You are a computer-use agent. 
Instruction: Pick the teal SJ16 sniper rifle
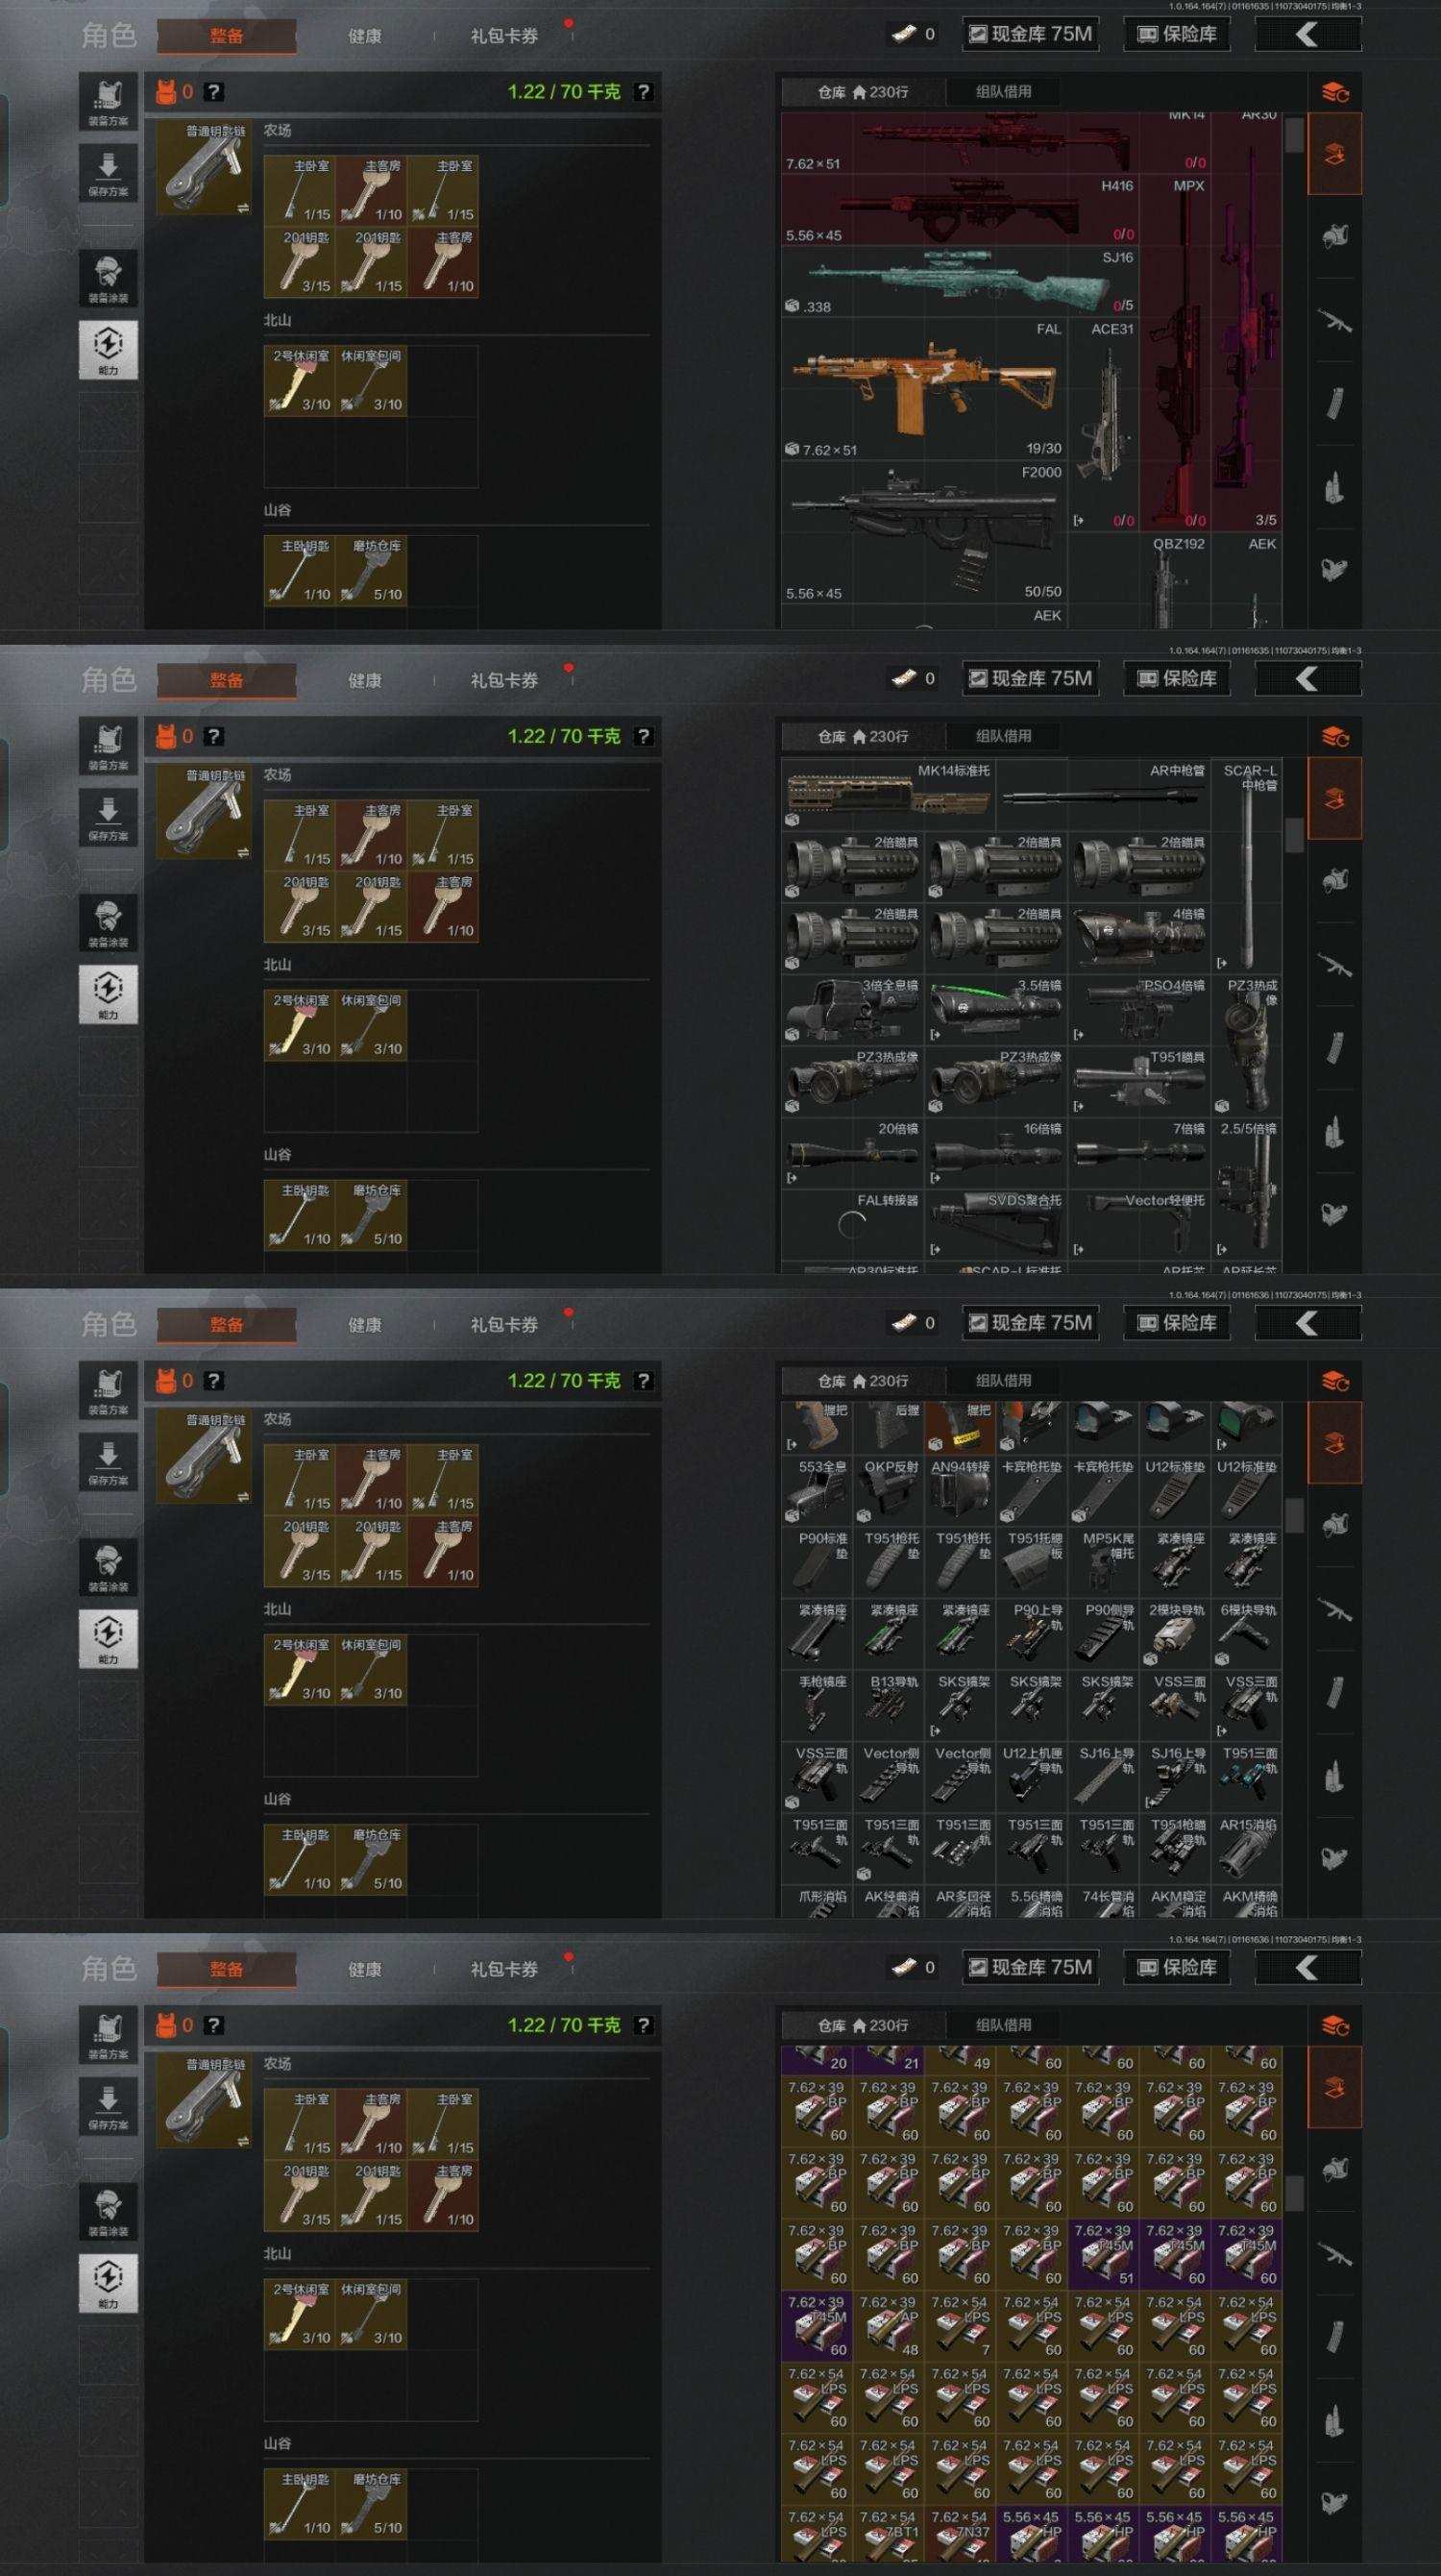tap(960, 282)
